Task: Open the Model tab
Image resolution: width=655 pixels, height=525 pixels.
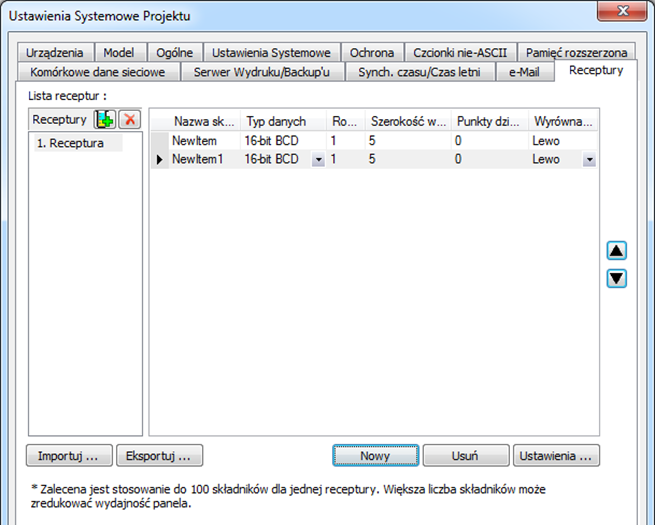Action: click(x=119, y=53)
